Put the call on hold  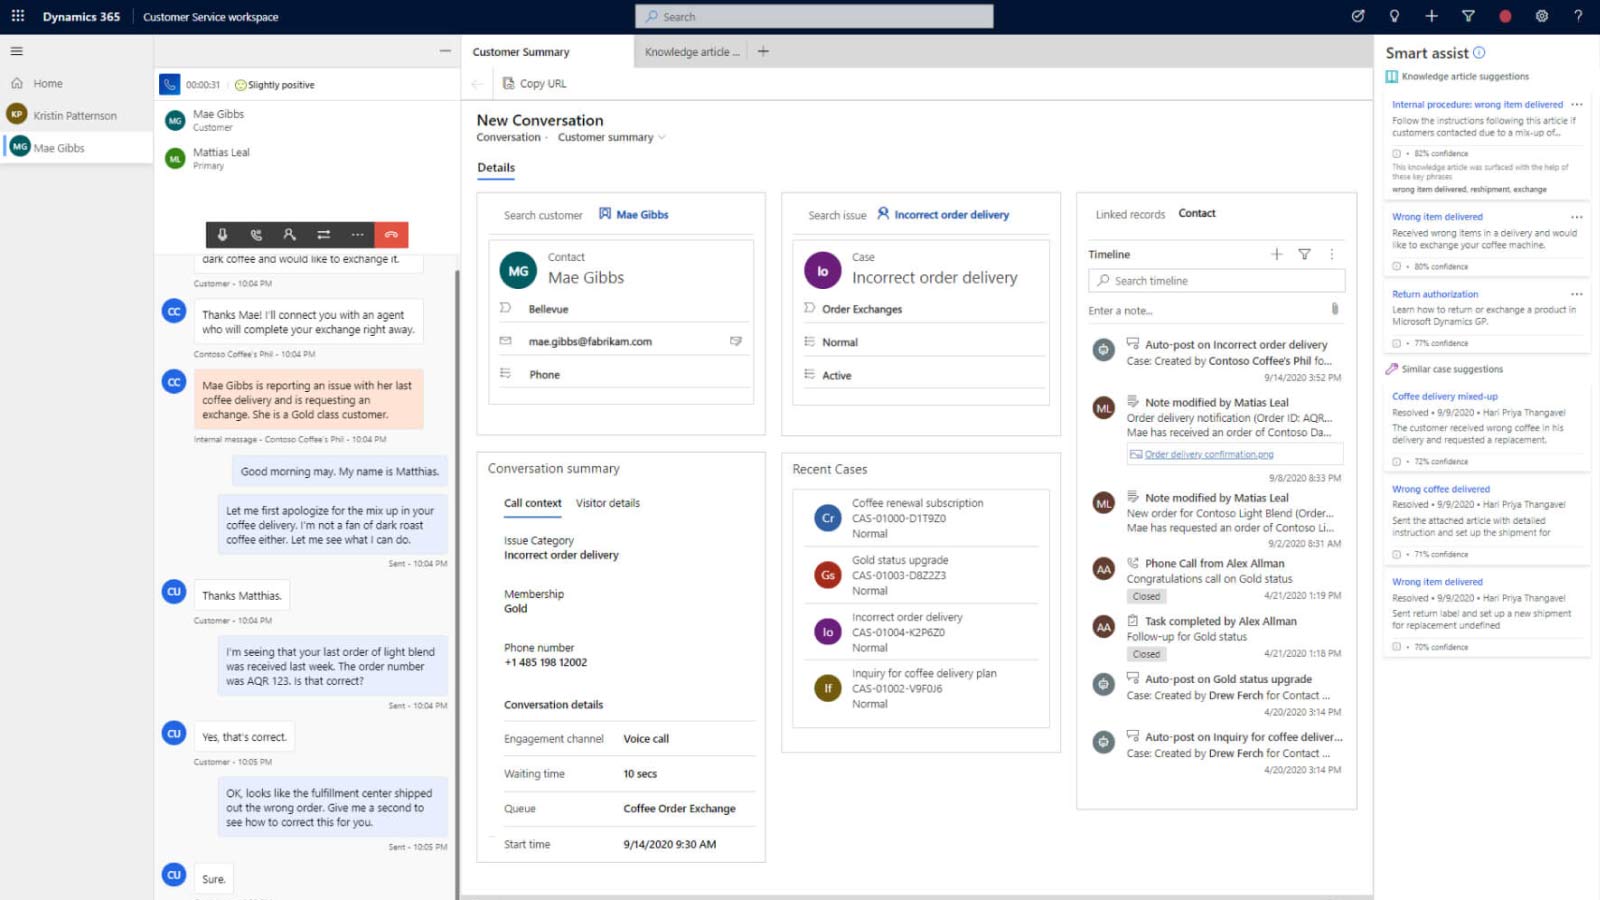coord(256,234)
